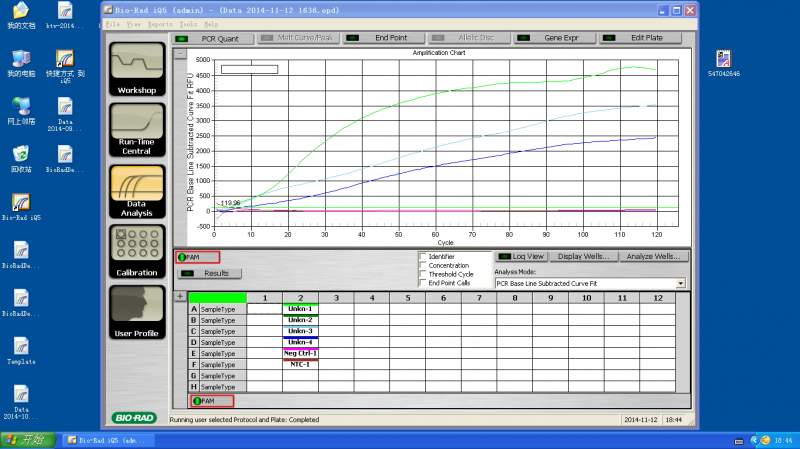800x449 pixels.
Task: Select plate row header H
Action: pos(193,387)
